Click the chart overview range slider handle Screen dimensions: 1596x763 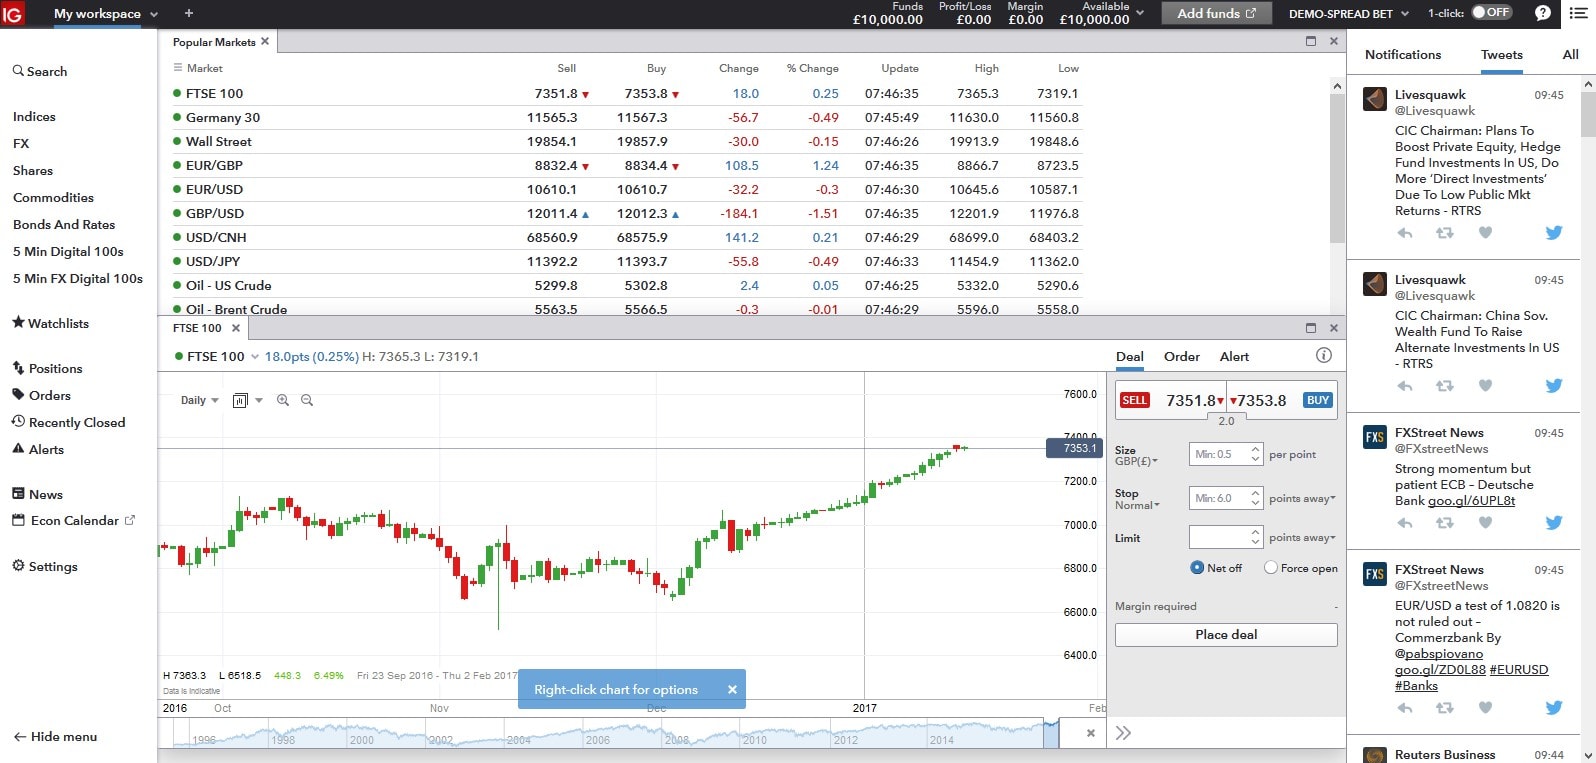pyautogui.click(x=1051, y=733)
